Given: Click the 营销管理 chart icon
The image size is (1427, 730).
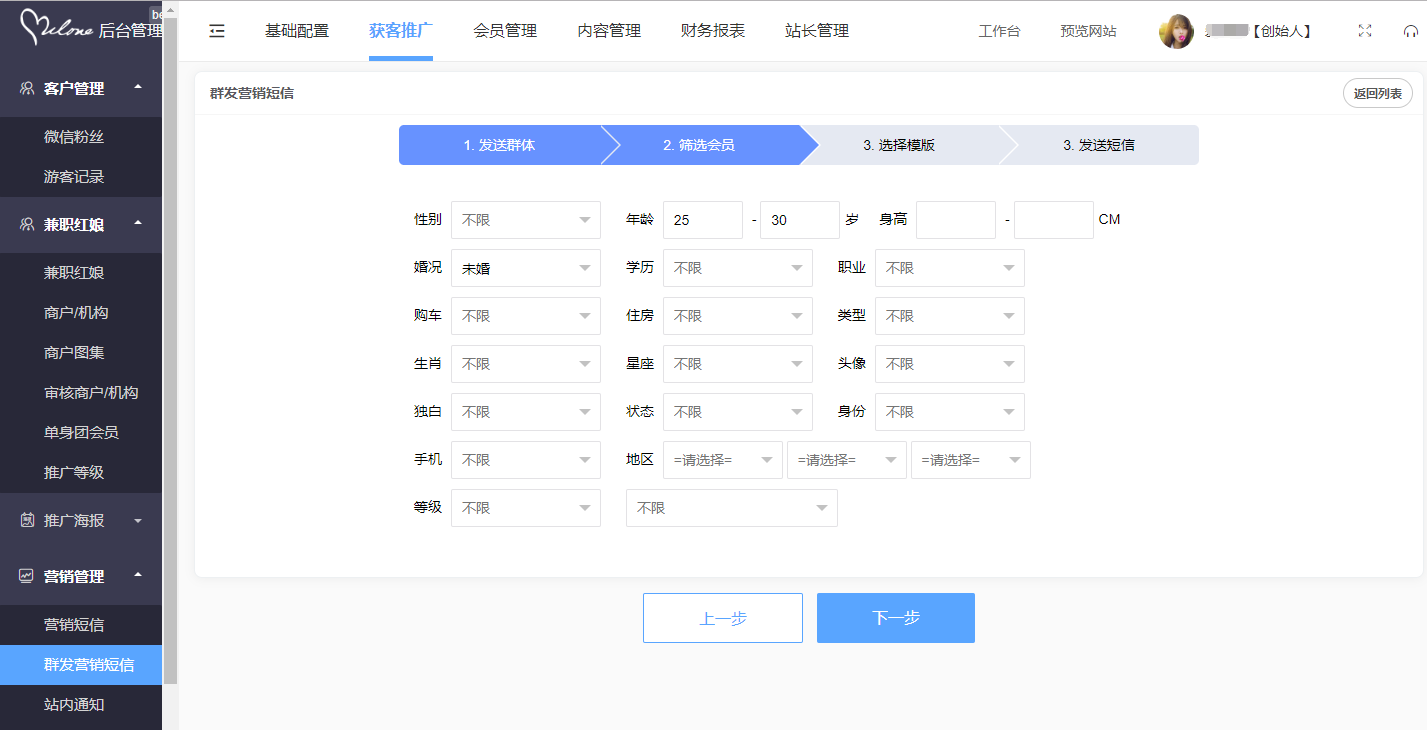Looking at the screenshot, I should pyautogui.click(x=27, y=576).
